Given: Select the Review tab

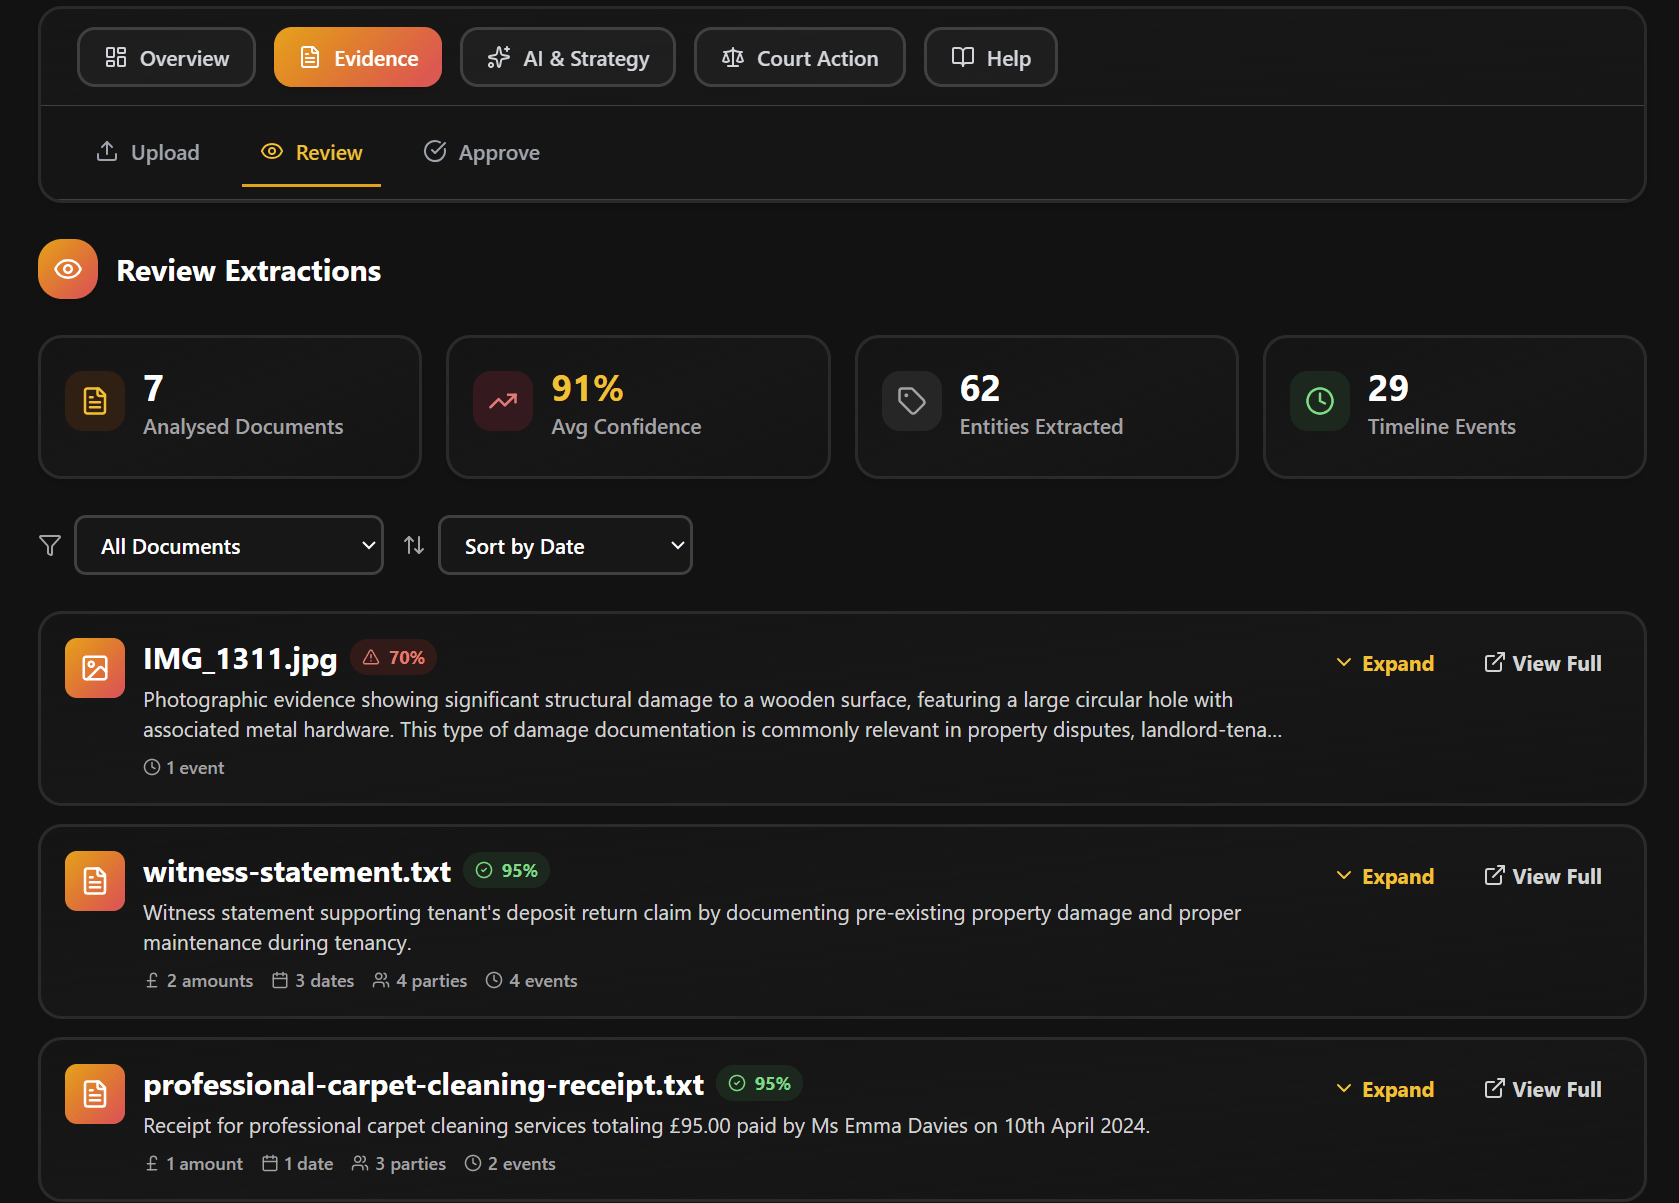Looking at the screenshot, I should 311,152.
